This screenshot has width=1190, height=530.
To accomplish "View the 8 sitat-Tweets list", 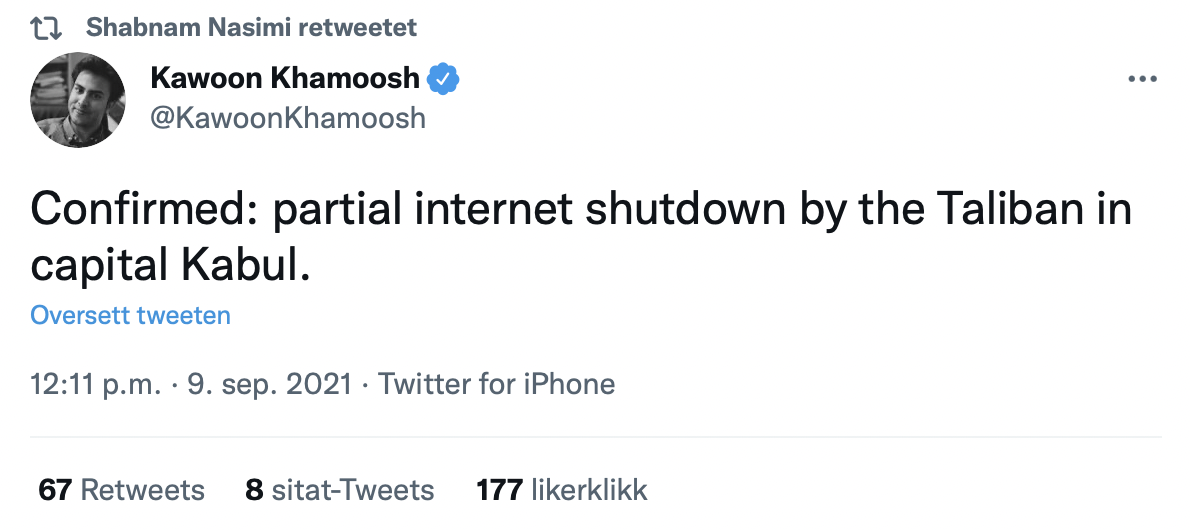I will 340,490.
